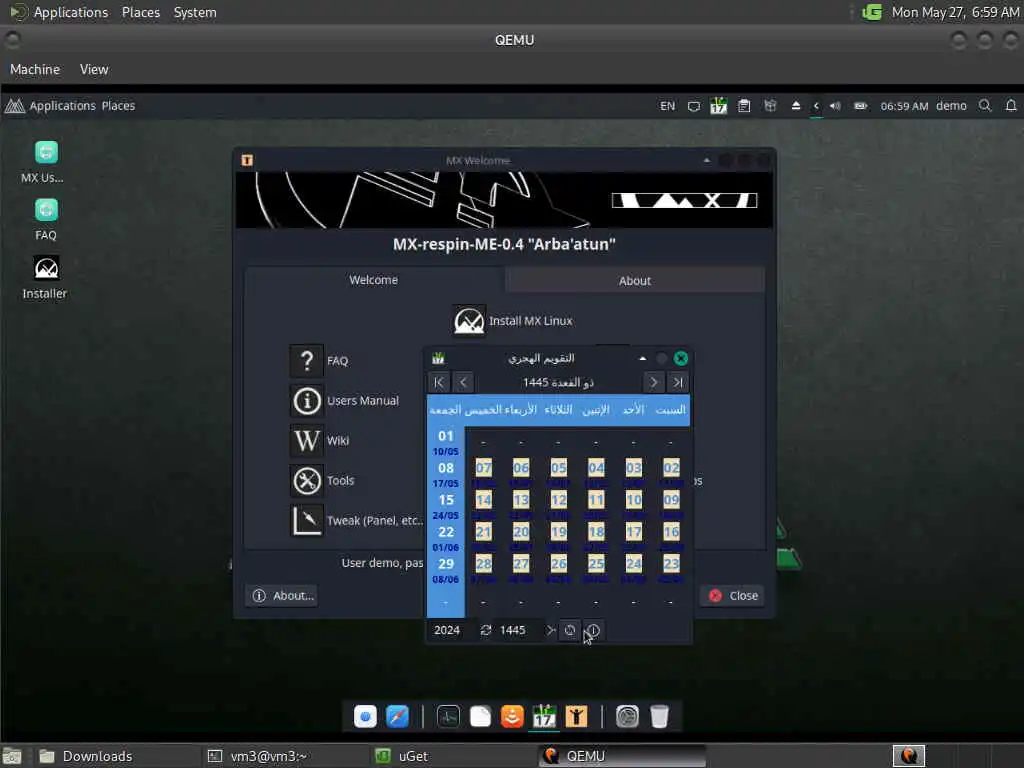Click the Install MX Linux icon
The image size is (1024, 768).
(x=469, y=321)
